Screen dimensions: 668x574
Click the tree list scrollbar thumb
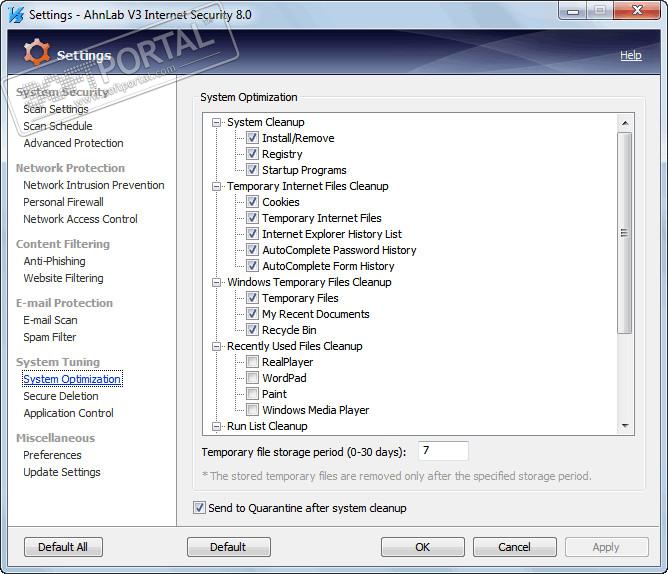pos(625,233)
